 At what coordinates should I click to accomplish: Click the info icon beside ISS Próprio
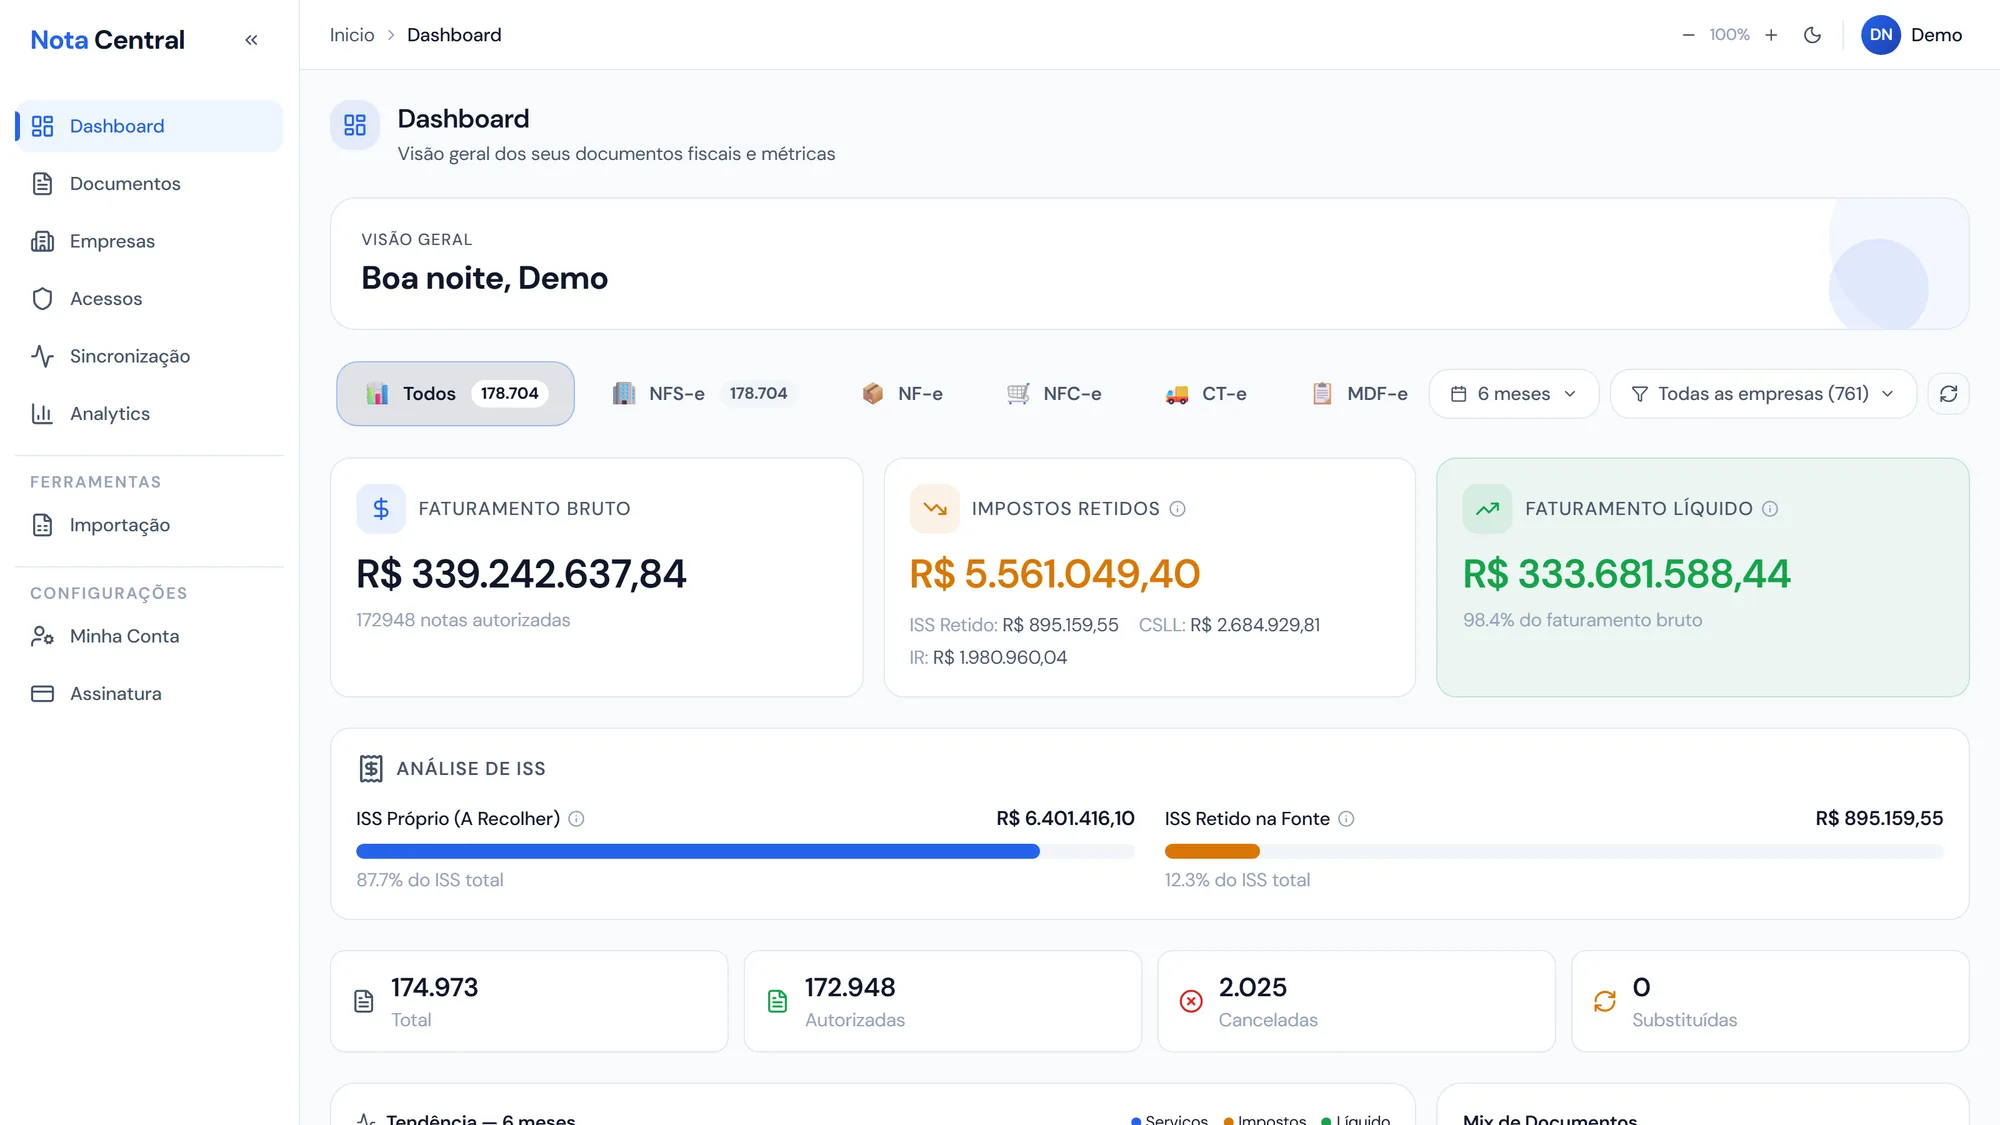[x=576, y=819]
